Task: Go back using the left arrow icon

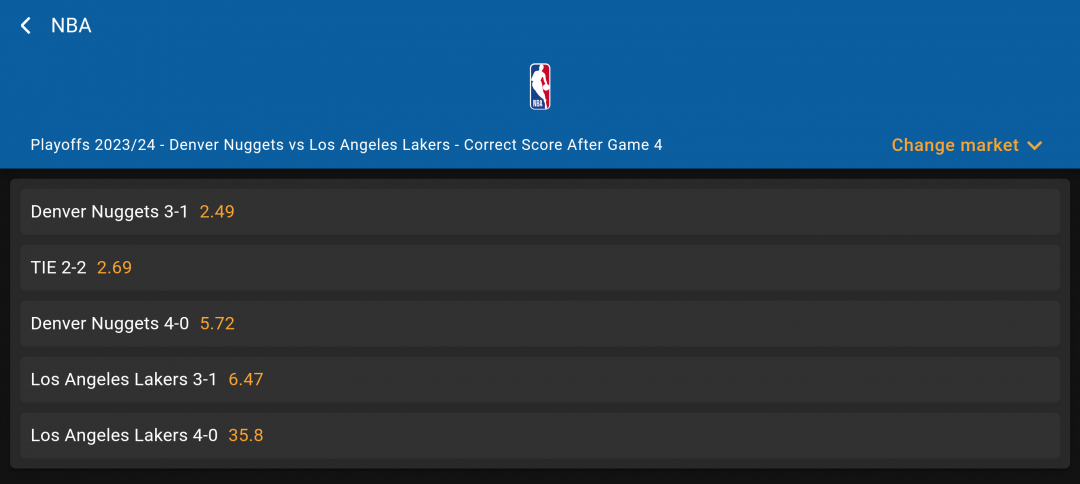Action: pos(26,26)
